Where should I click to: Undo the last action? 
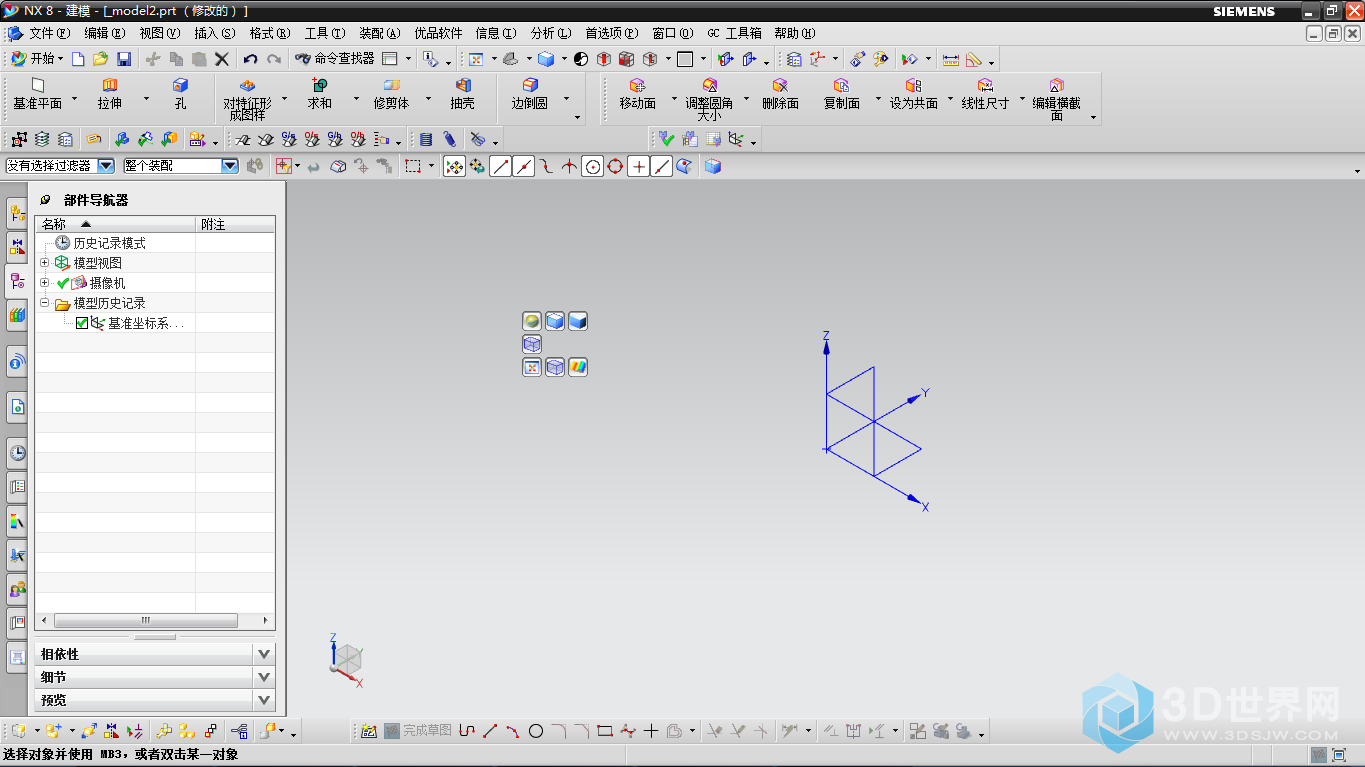coord(250,59)
